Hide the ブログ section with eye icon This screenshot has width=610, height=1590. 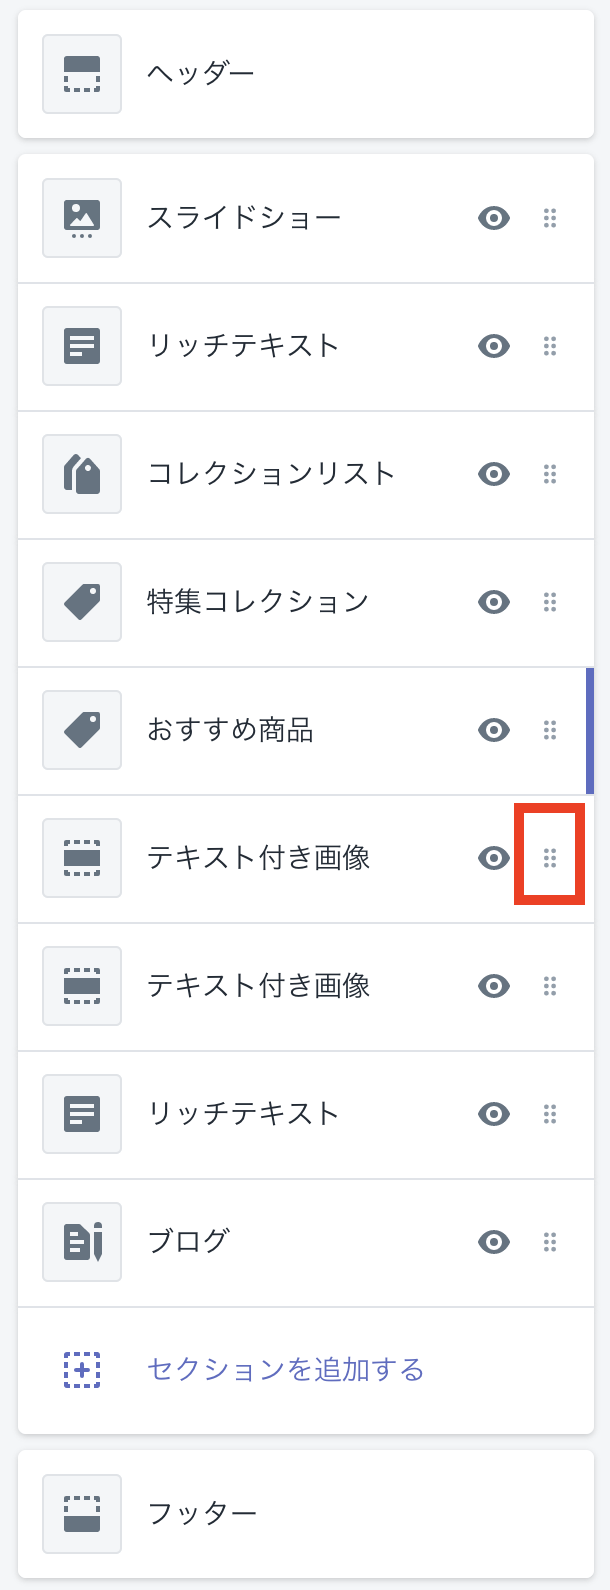coord(494,1242)
